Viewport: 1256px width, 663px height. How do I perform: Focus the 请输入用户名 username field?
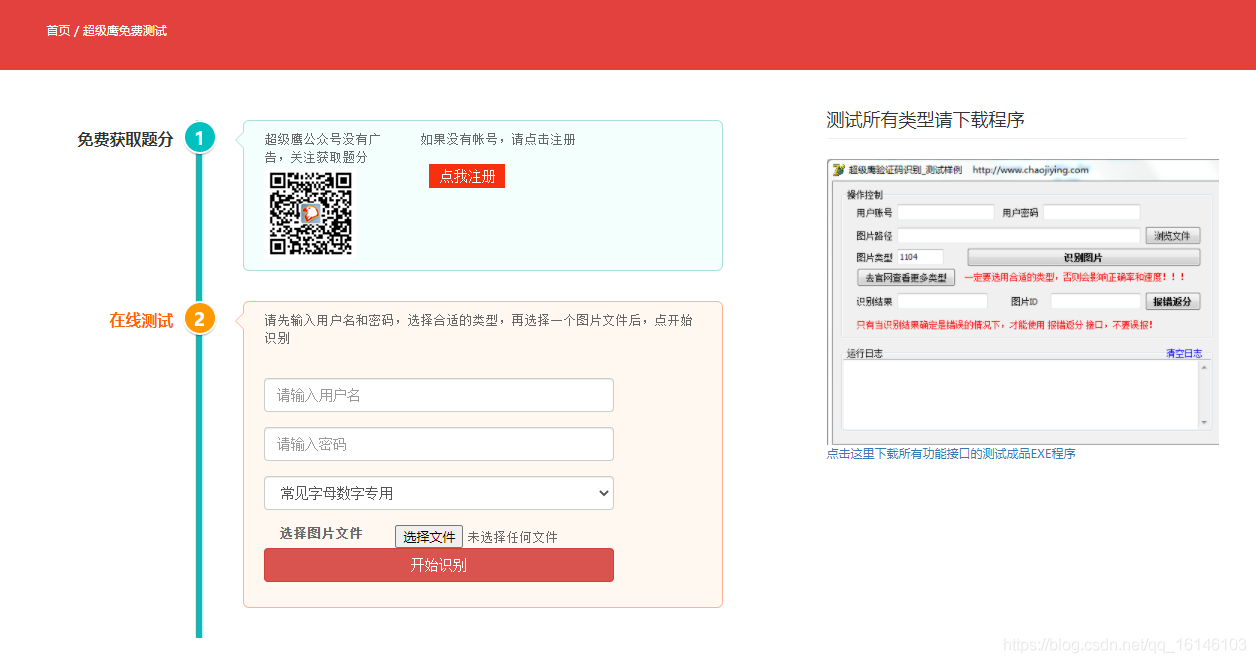(x=439, y=395)
